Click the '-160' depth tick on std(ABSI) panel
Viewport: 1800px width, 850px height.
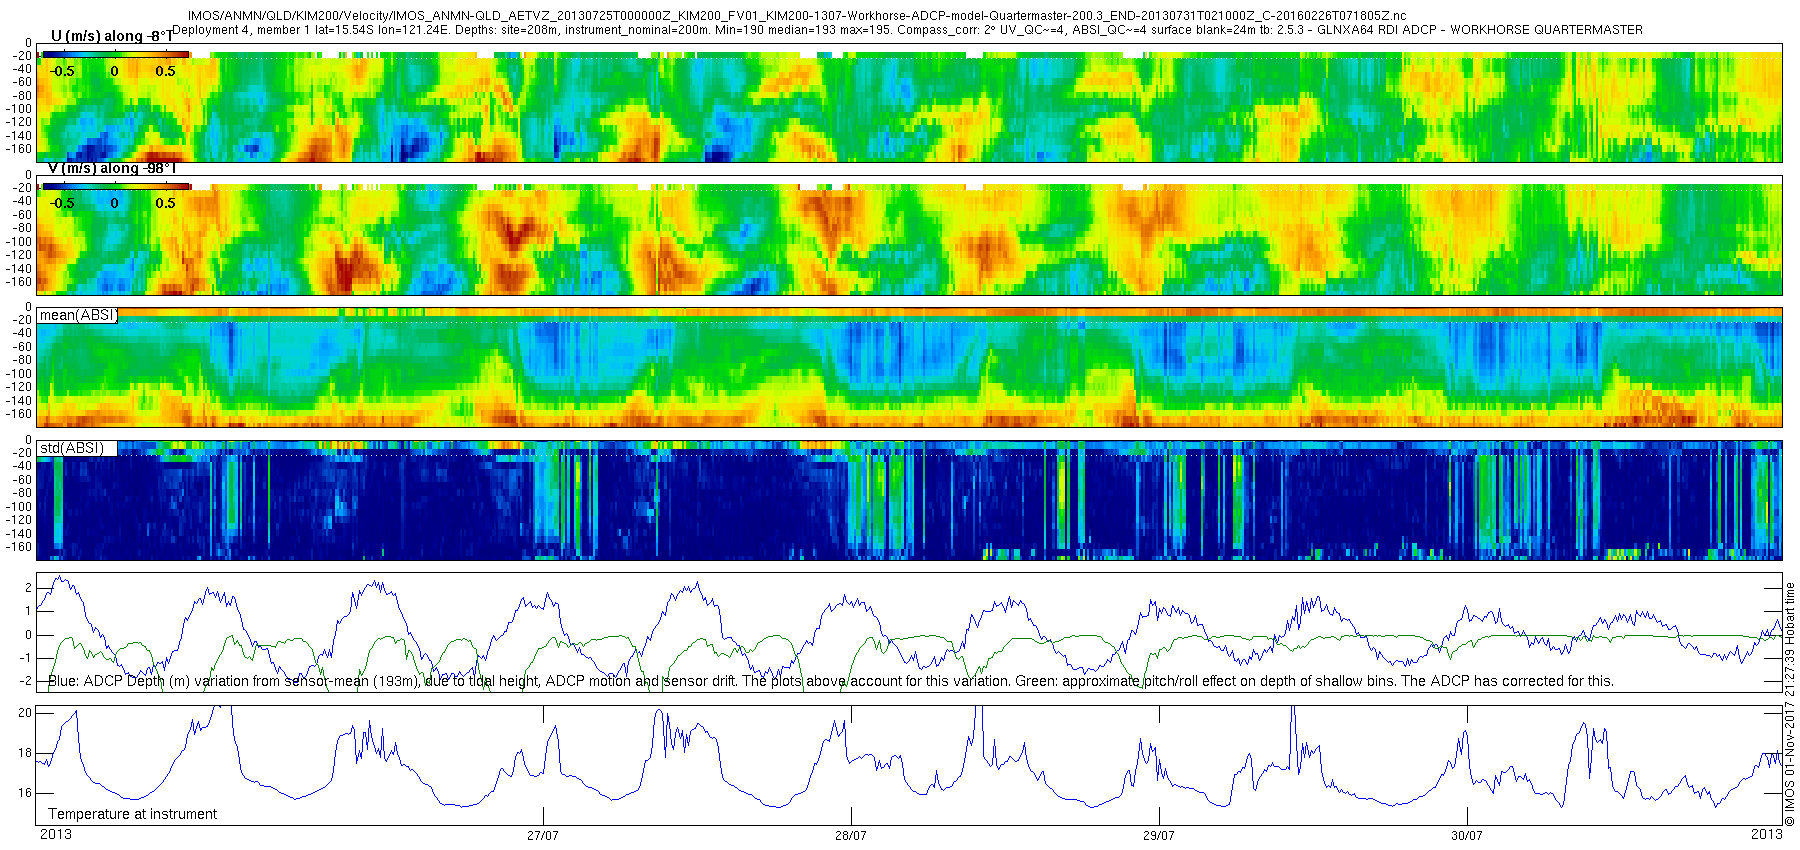(x=20, y=547)
